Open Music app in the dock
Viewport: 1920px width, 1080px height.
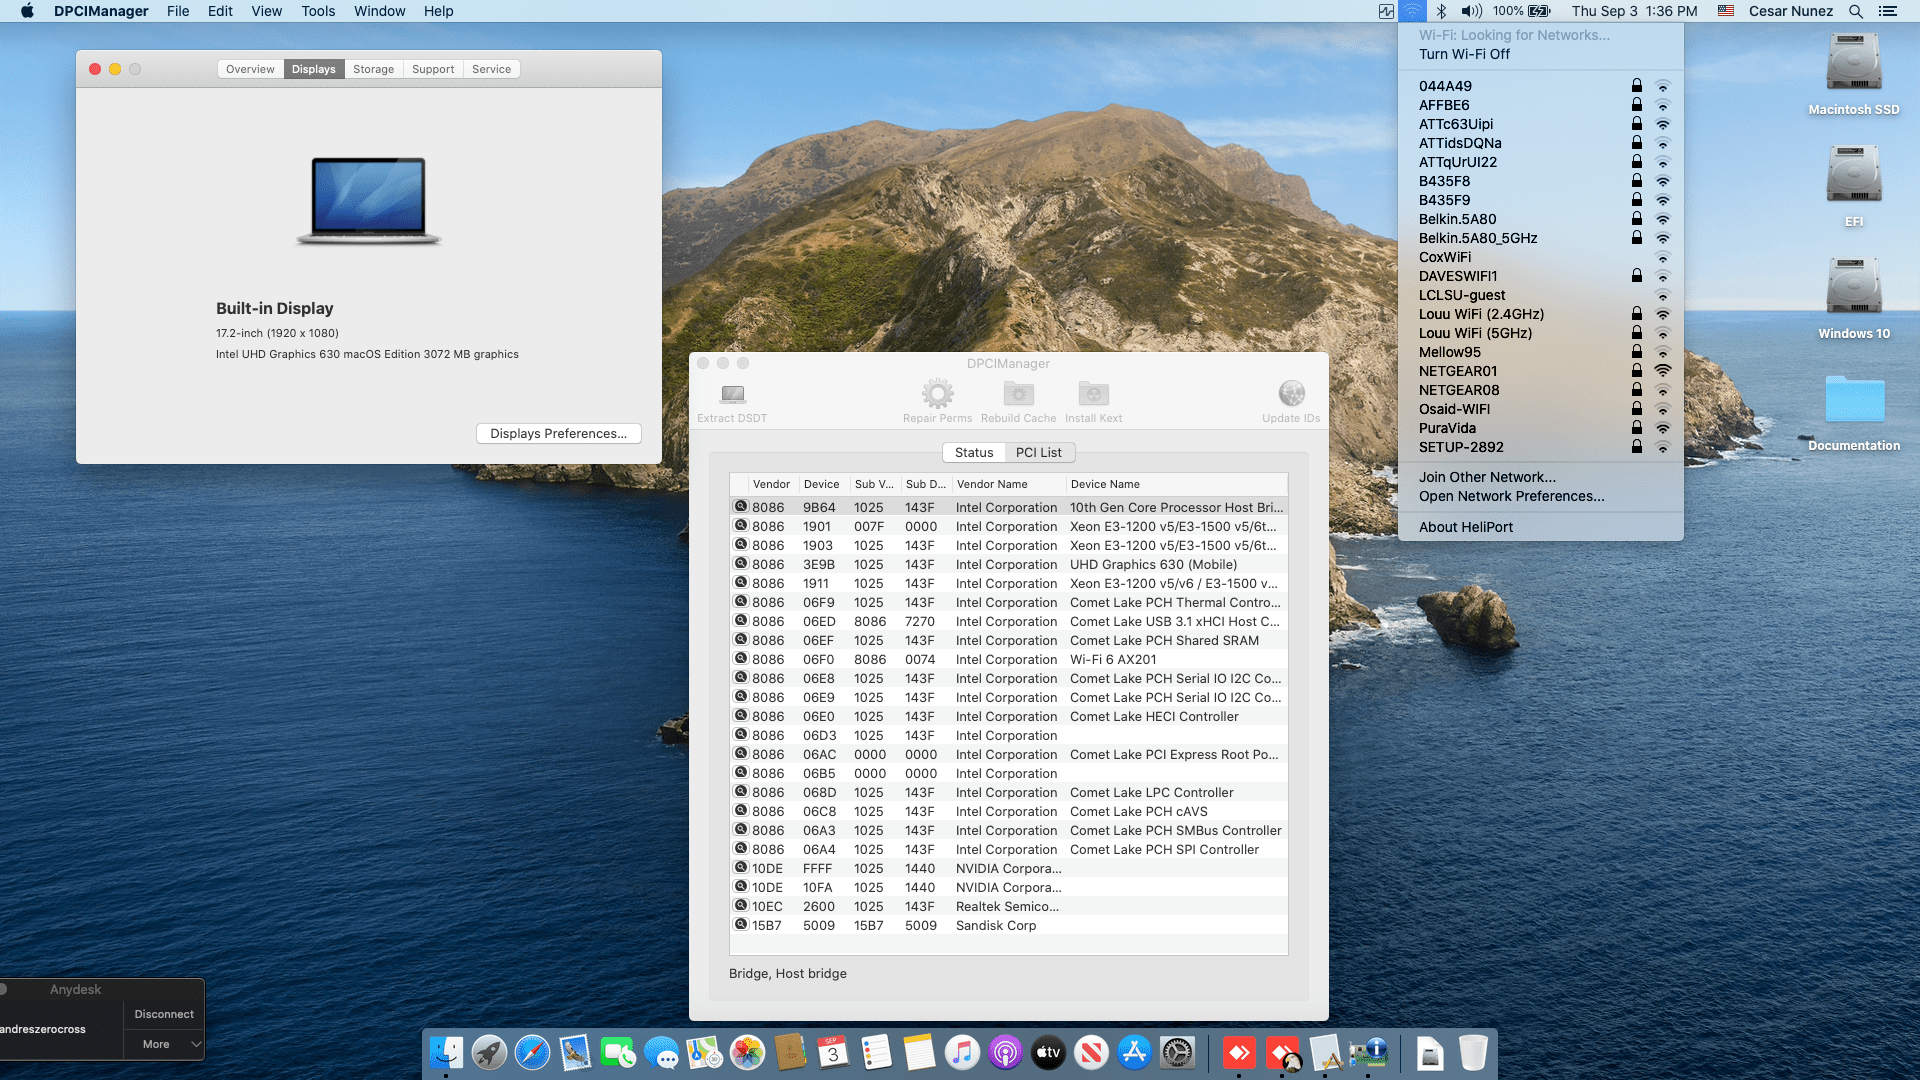click(962, 1052)
